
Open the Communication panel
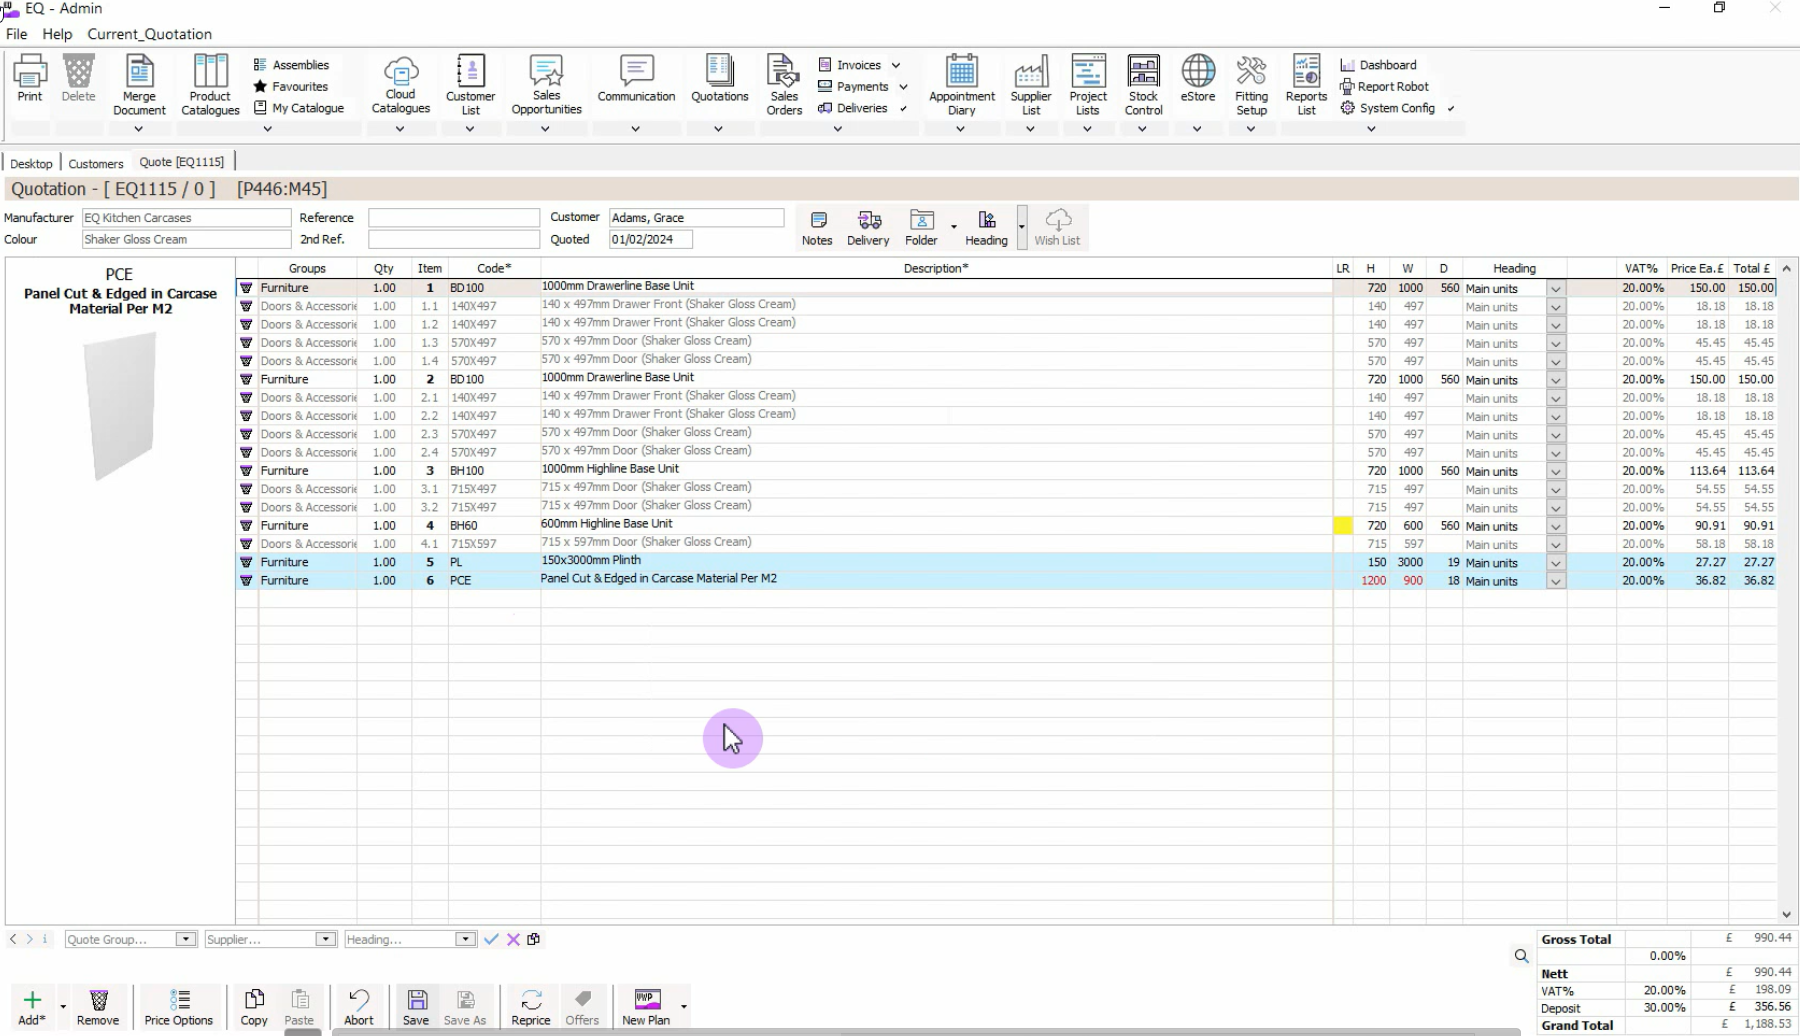[x=636, y=79]
